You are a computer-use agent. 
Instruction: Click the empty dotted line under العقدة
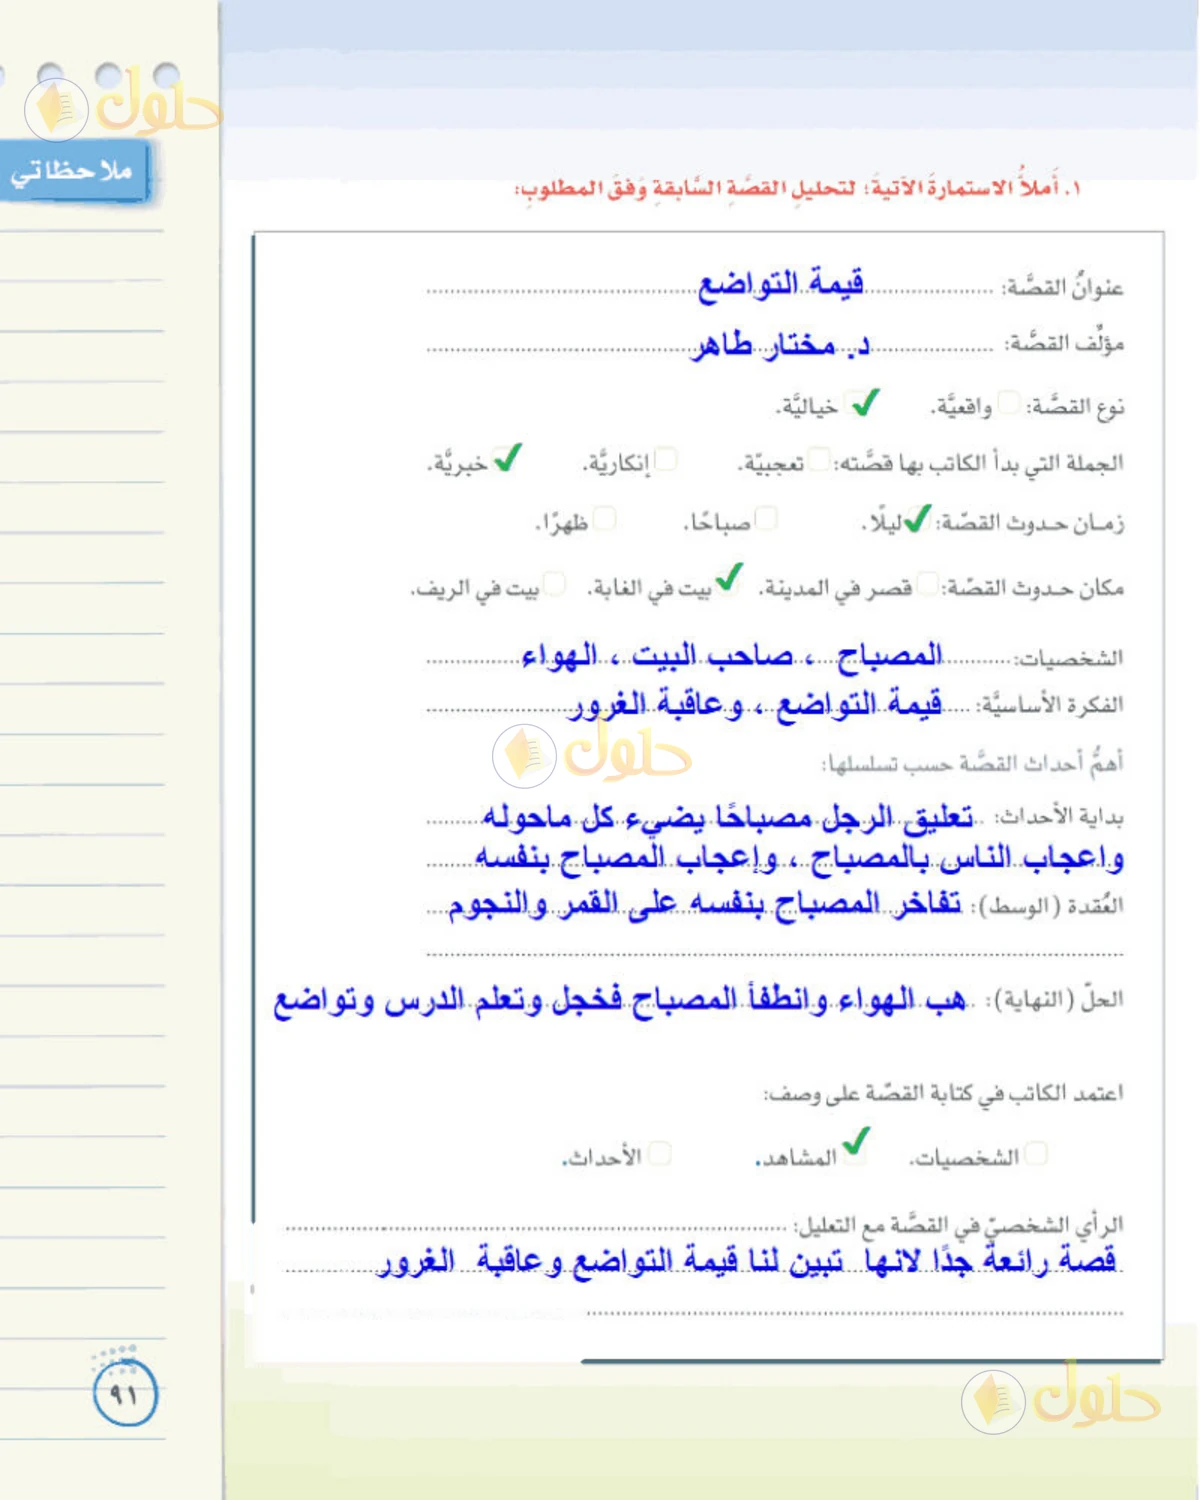(x=775, y=954)
